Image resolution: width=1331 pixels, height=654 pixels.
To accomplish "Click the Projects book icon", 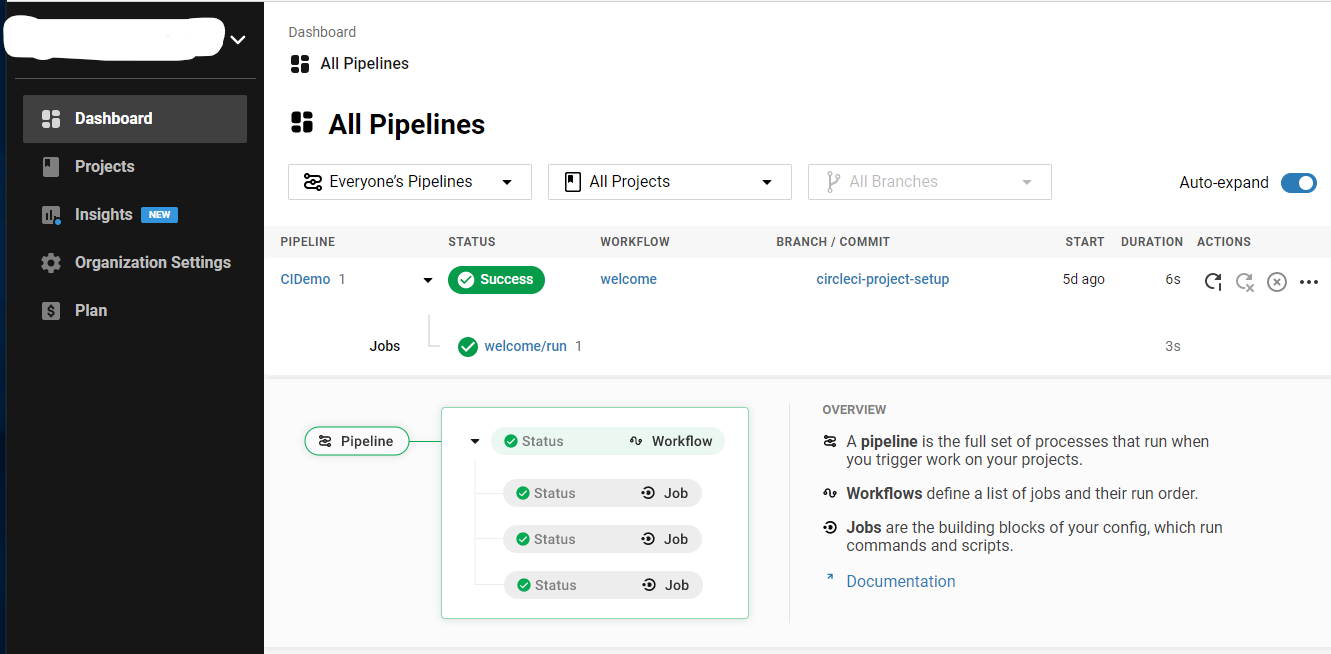I will tap(51, 167).
